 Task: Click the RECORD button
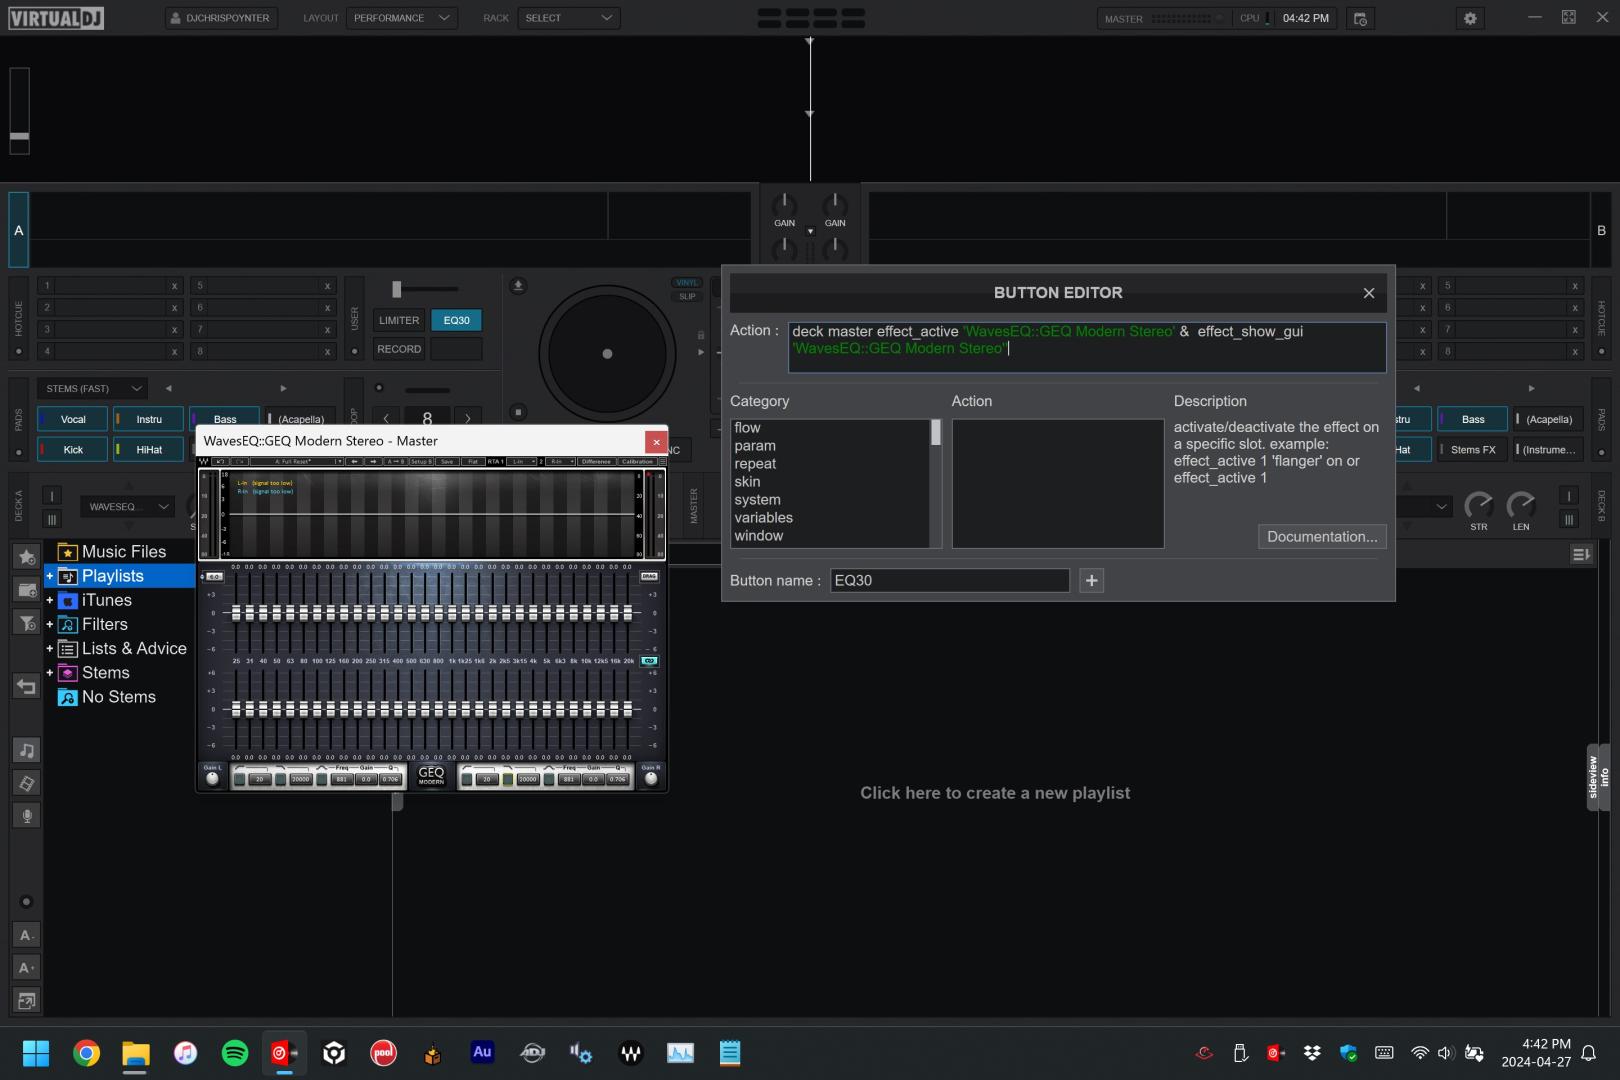click(x=399, y=349)
